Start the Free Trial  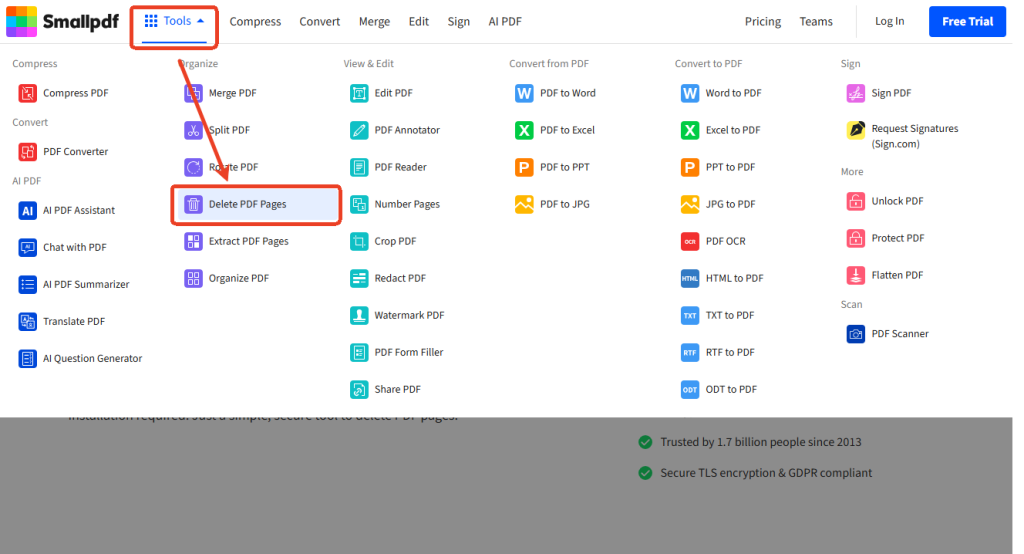pos(967,22)
